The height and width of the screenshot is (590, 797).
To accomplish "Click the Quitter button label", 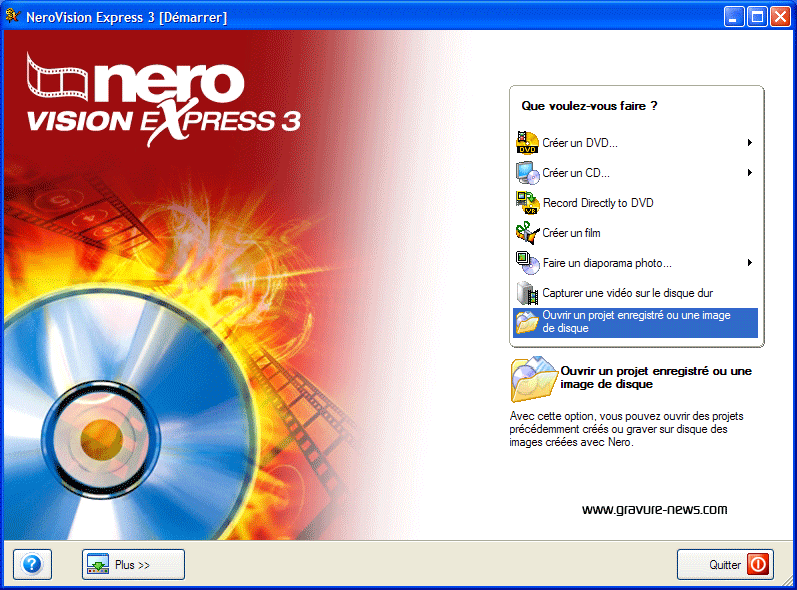I will click(725, 565).
